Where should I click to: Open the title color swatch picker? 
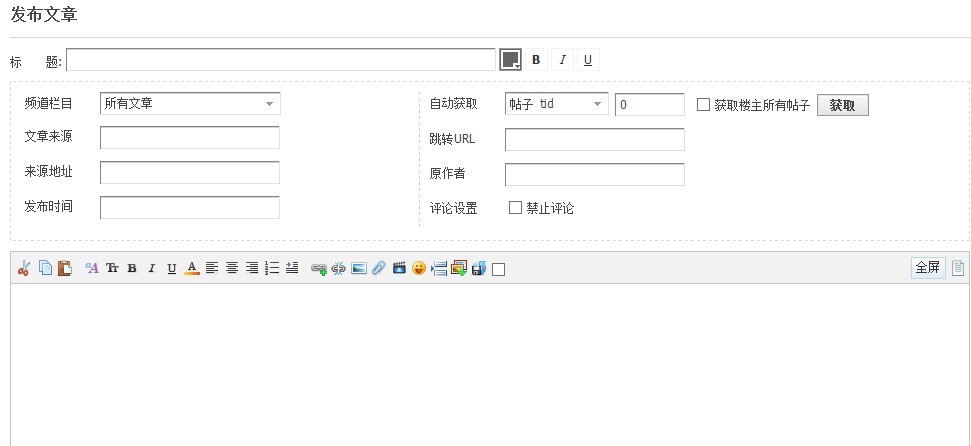click(x=510, y=60)
